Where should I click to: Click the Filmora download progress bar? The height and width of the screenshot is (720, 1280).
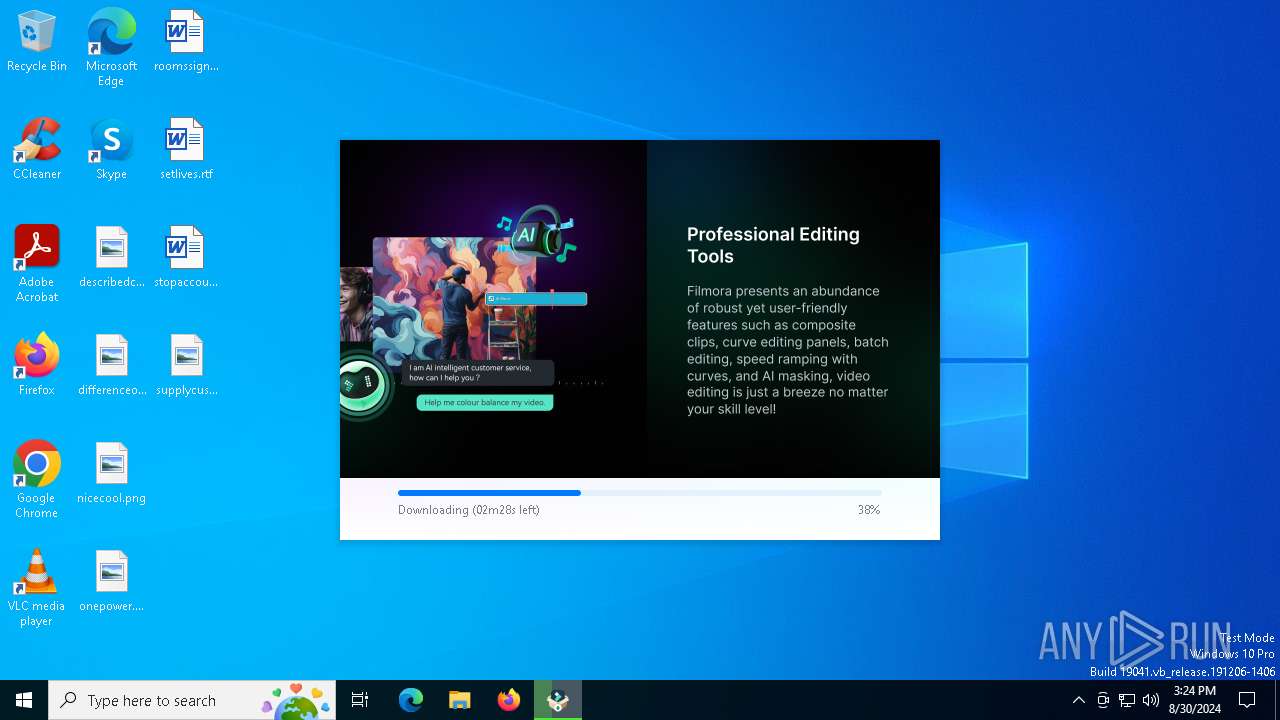640,493
